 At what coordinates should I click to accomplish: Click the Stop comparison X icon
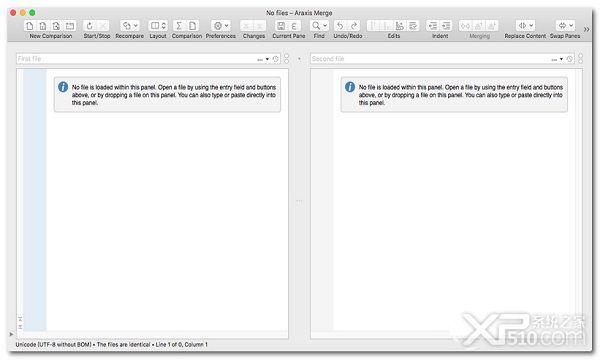pyautogui.click(x=103, y=26)
